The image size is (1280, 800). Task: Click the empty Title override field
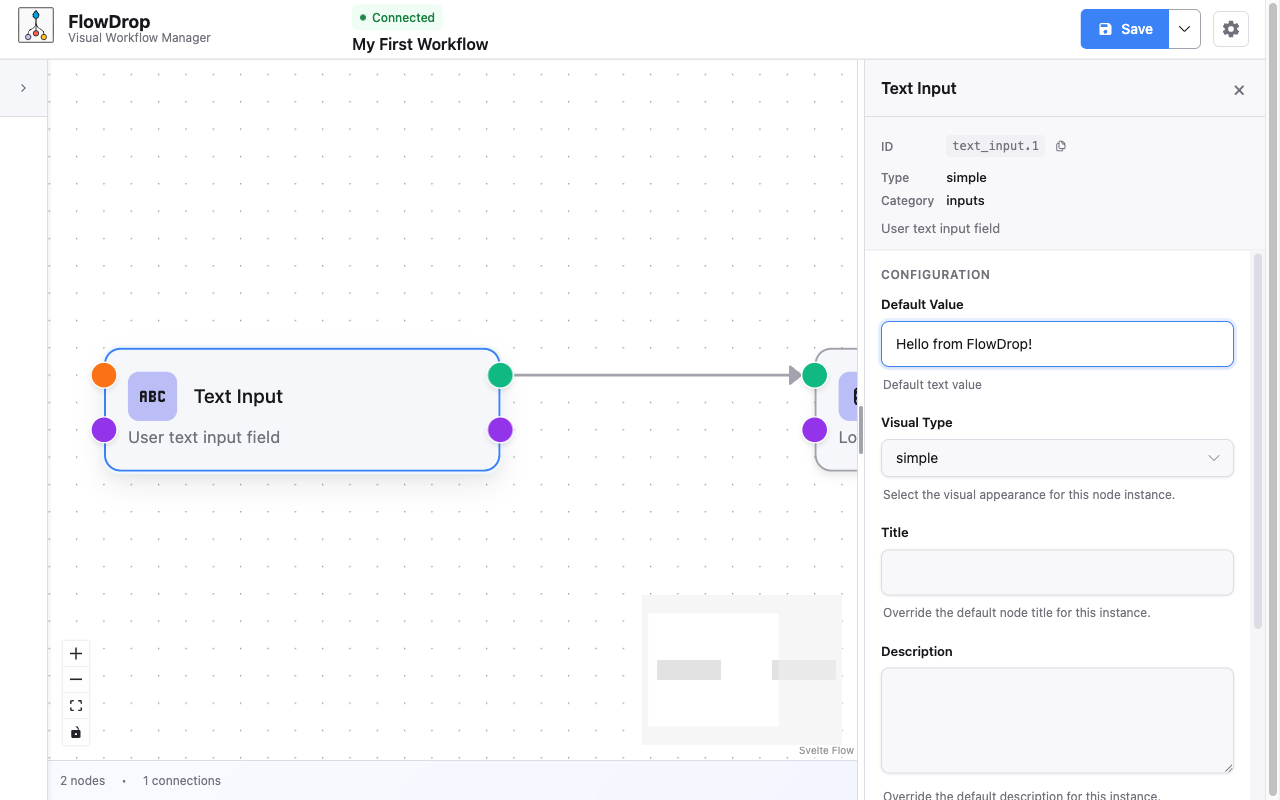pyautogui.click(x=1057, y=571)
